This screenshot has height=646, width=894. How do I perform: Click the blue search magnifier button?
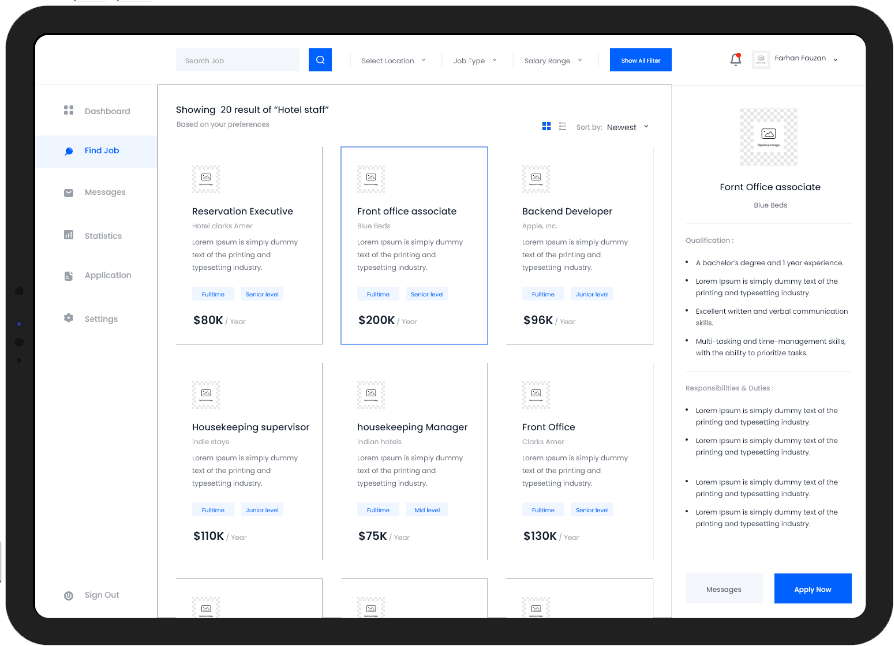[320, 60]
